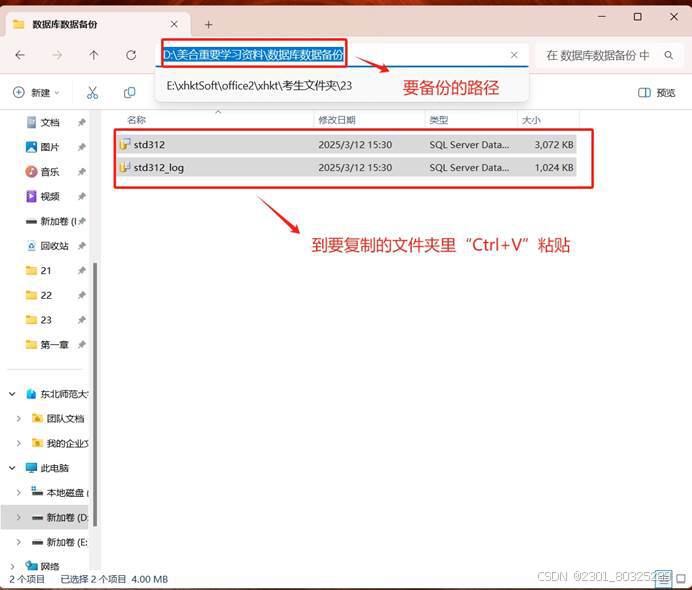The width and height of the screenshot is (692, 590).
Task: Open the 新建 (New) menu
Action: click(x=36, y=93)
